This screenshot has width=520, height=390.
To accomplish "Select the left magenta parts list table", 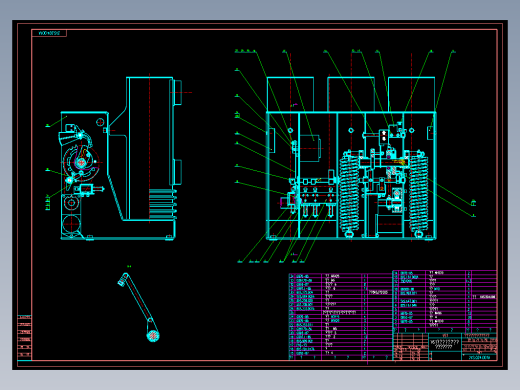I will pyautogui.click(x=340, y=317).
